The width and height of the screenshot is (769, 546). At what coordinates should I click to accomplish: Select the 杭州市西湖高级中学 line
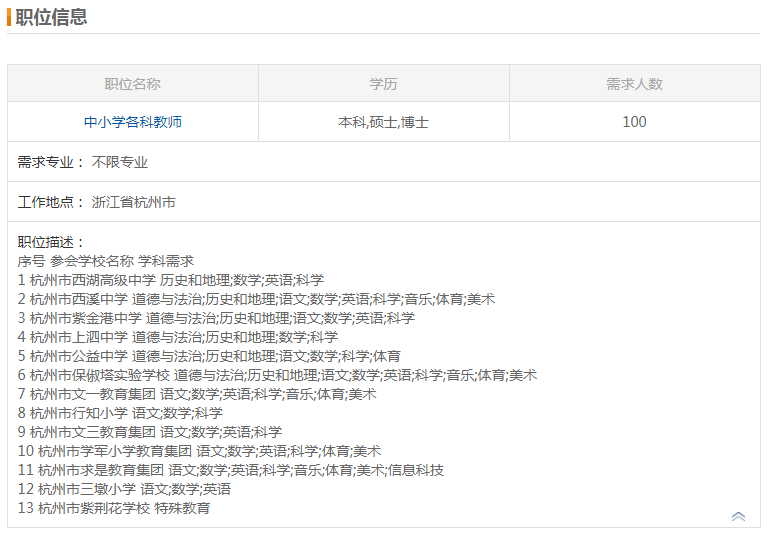click(171, 280)
